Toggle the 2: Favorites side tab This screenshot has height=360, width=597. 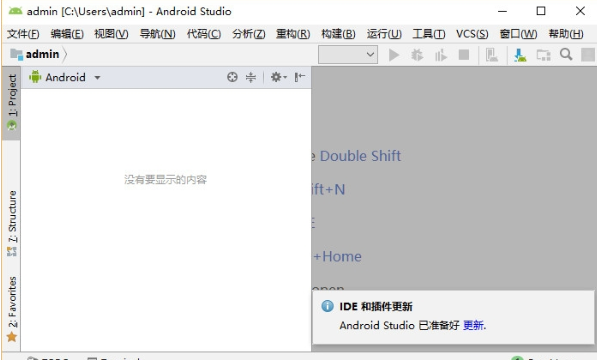pos(12,309)
